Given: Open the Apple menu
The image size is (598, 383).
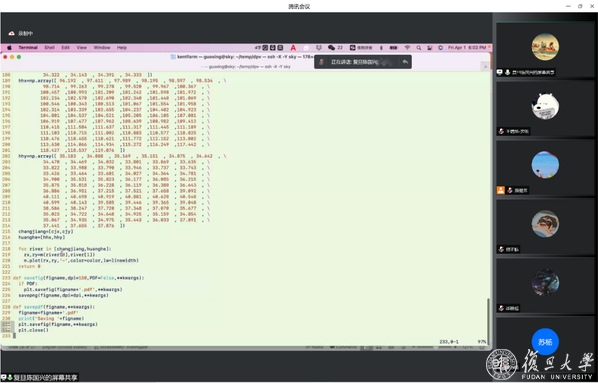Looking at the screenshot, I should coord(9,48).
